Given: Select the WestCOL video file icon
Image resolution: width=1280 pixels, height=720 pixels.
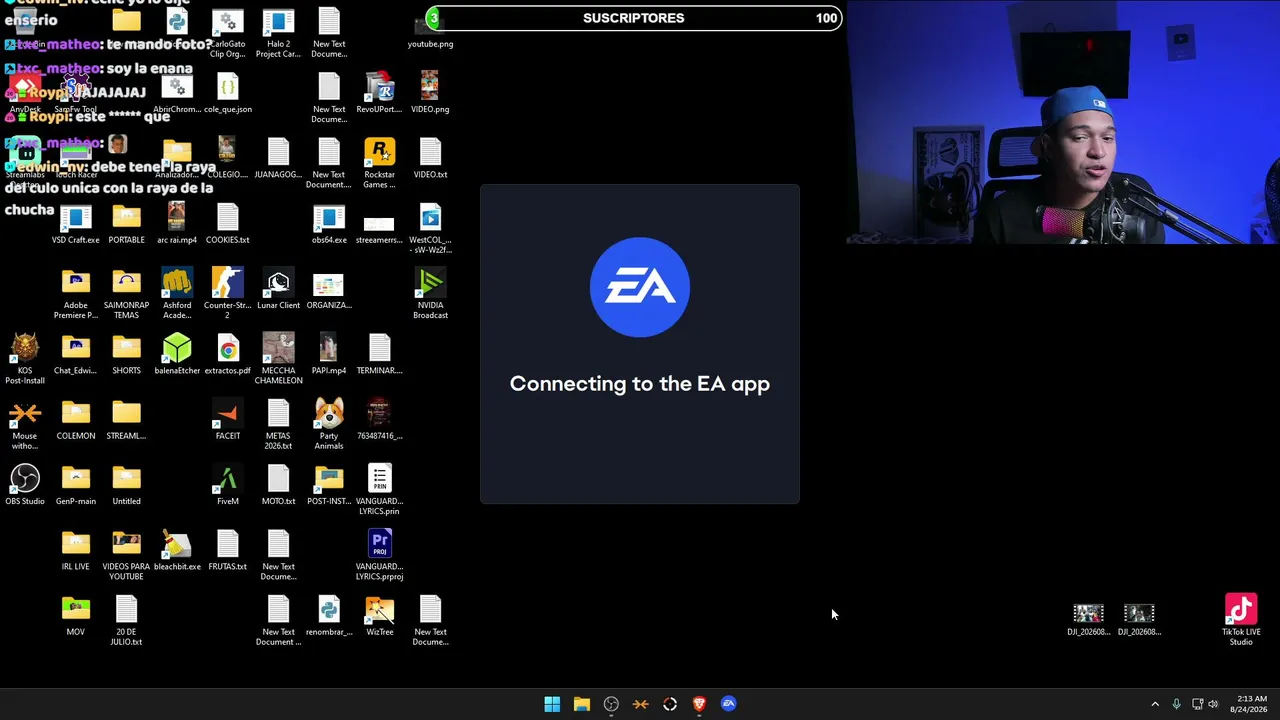Looking at the screenshot, I should tap(430, 218).
